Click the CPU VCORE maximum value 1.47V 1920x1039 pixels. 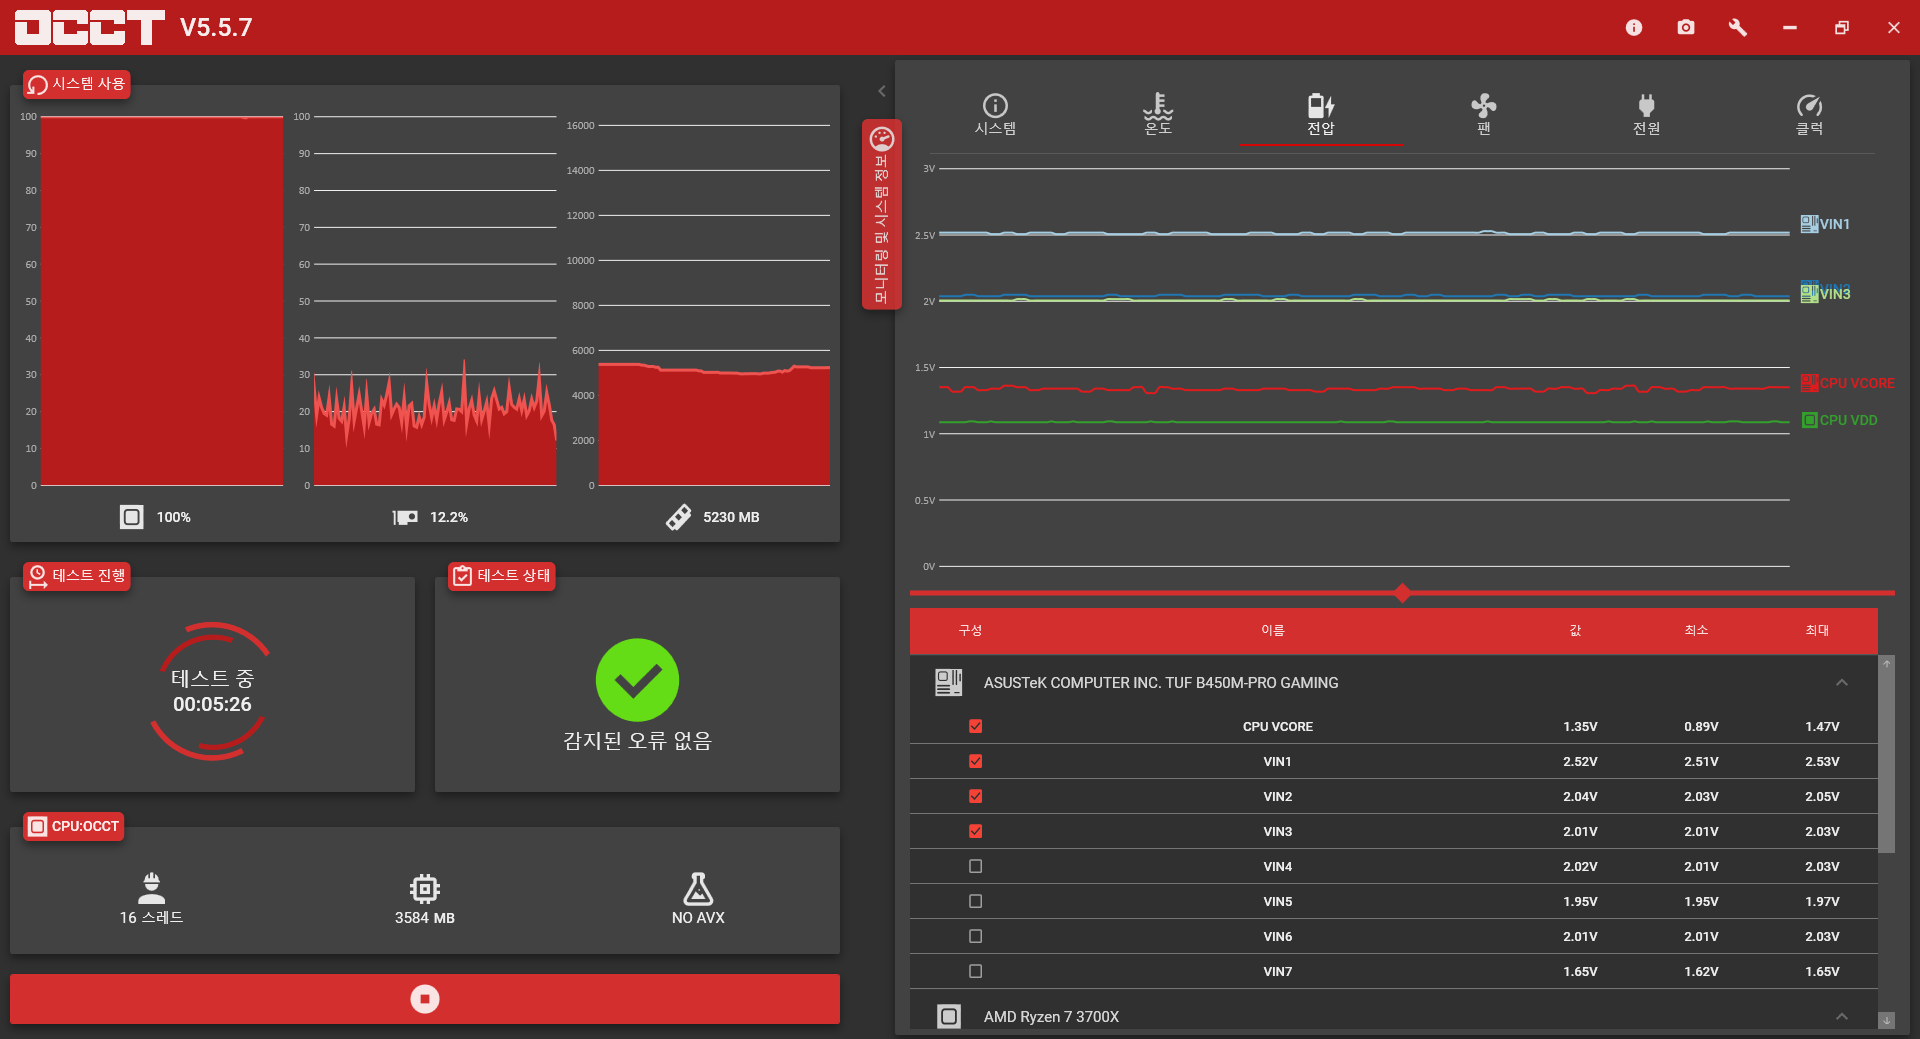[x=1822, y=727]
